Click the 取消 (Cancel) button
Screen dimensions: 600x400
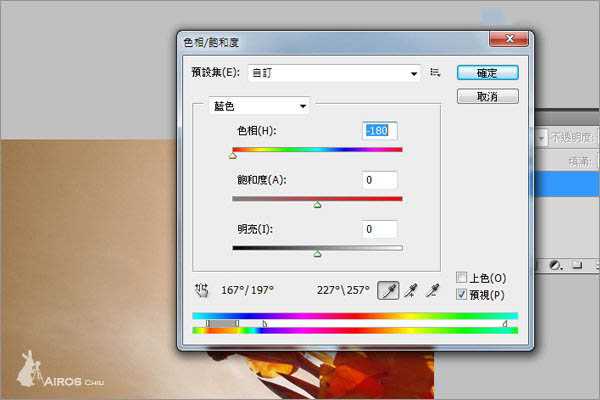coord(487,97)
